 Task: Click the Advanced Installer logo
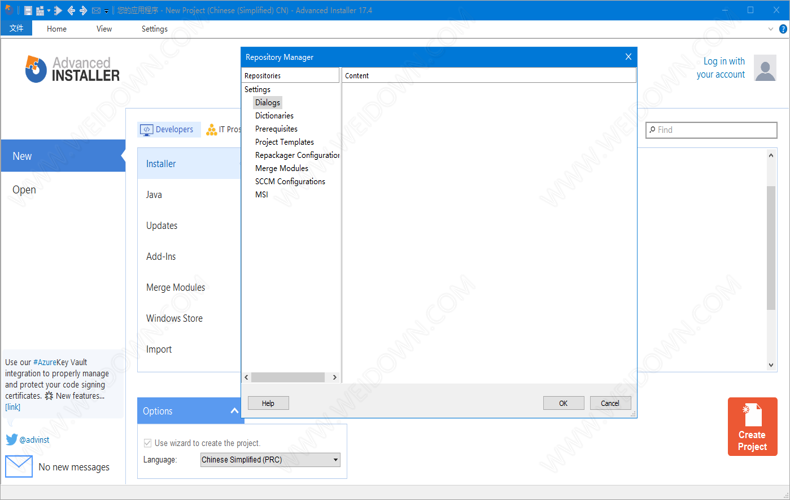pos(72,69)
